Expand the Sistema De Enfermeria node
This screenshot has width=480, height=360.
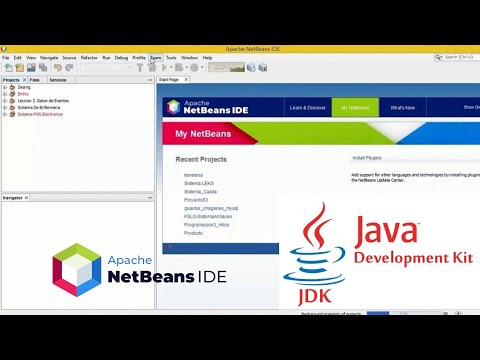pos(5,107)
